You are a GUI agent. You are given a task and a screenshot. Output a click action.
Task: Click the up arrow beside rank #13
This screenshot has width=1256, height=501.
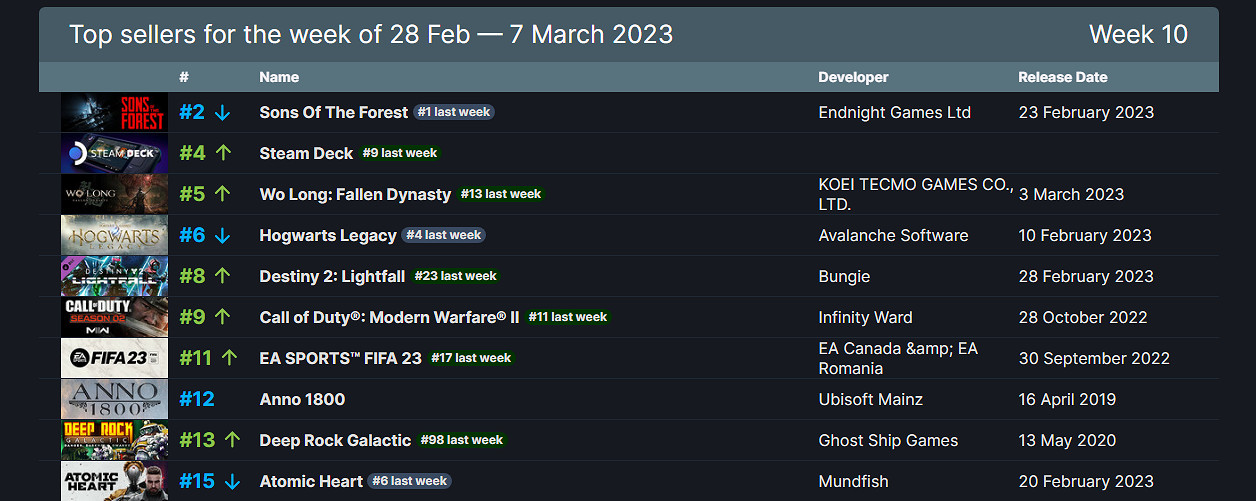[x=232, y=440]
